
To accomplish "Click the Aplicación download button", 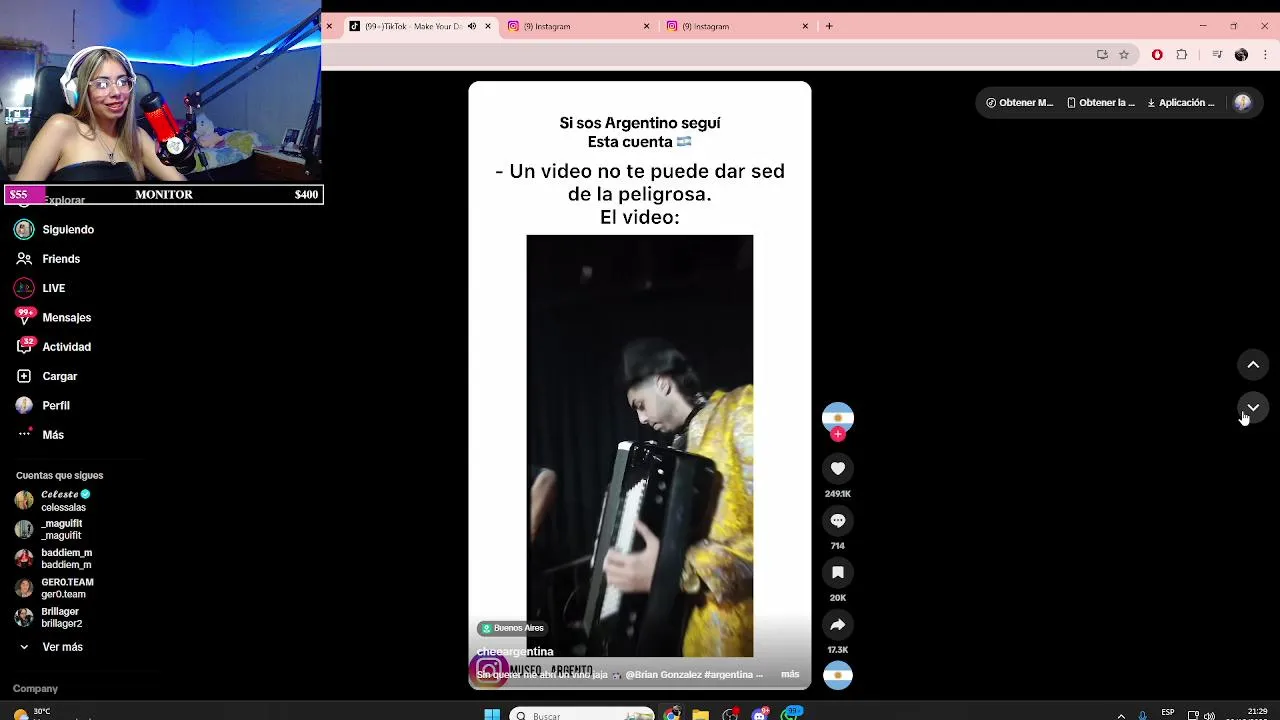I will (1181, 102).
